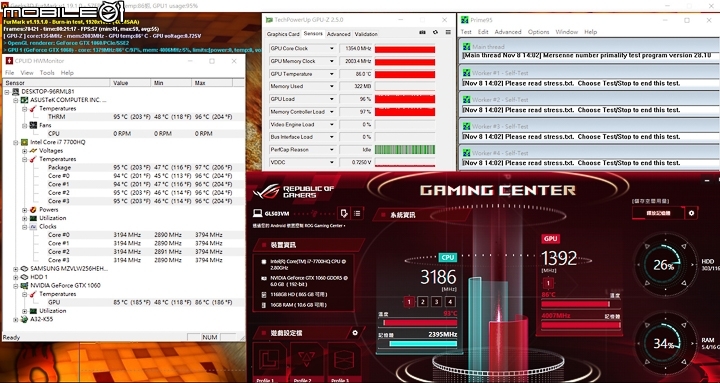Viewport: 720px width, 383px height.
Task: Select CPU core 4 box
Action: click(x=450, y=302)
